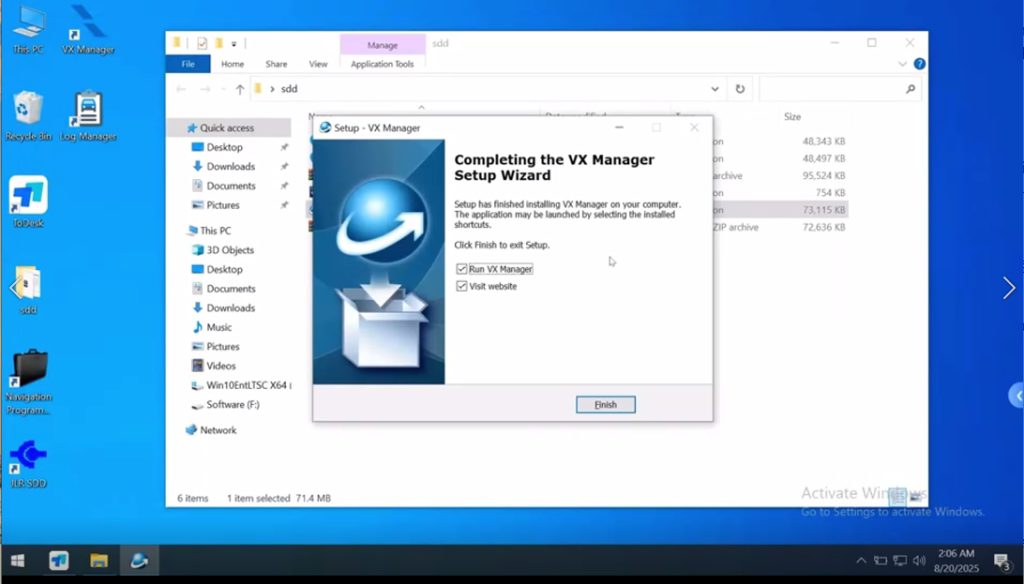
Task: Click Finish to exit Setup
Action: [605, 404]
